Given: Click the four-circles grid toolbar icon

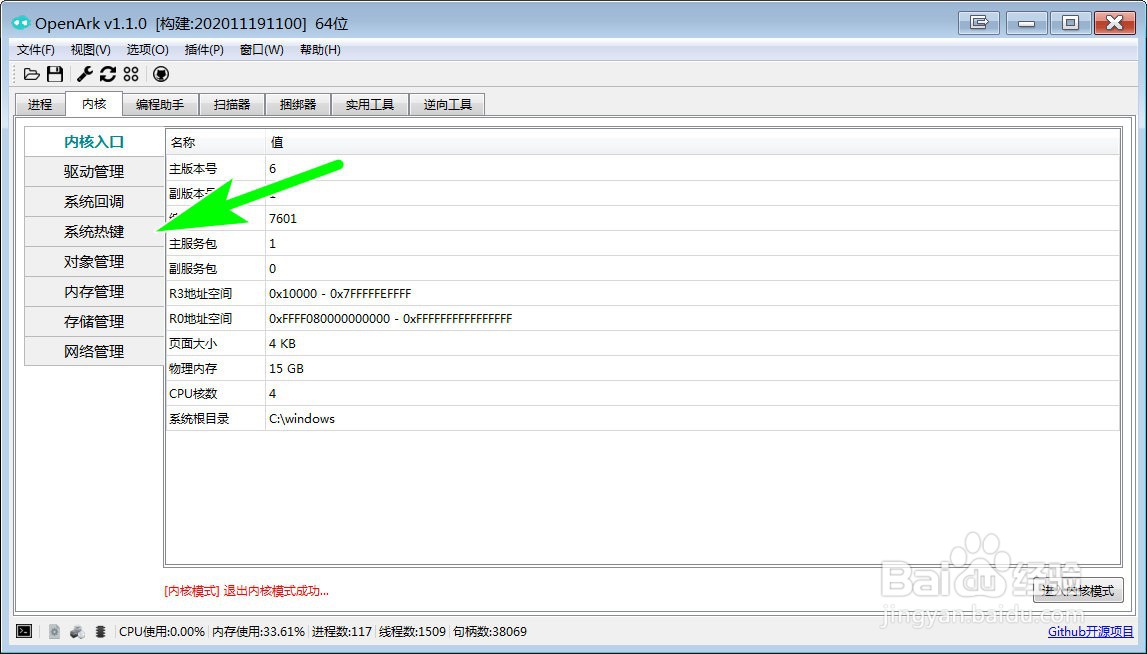Looking at the screenshot, I should point(131,74).
